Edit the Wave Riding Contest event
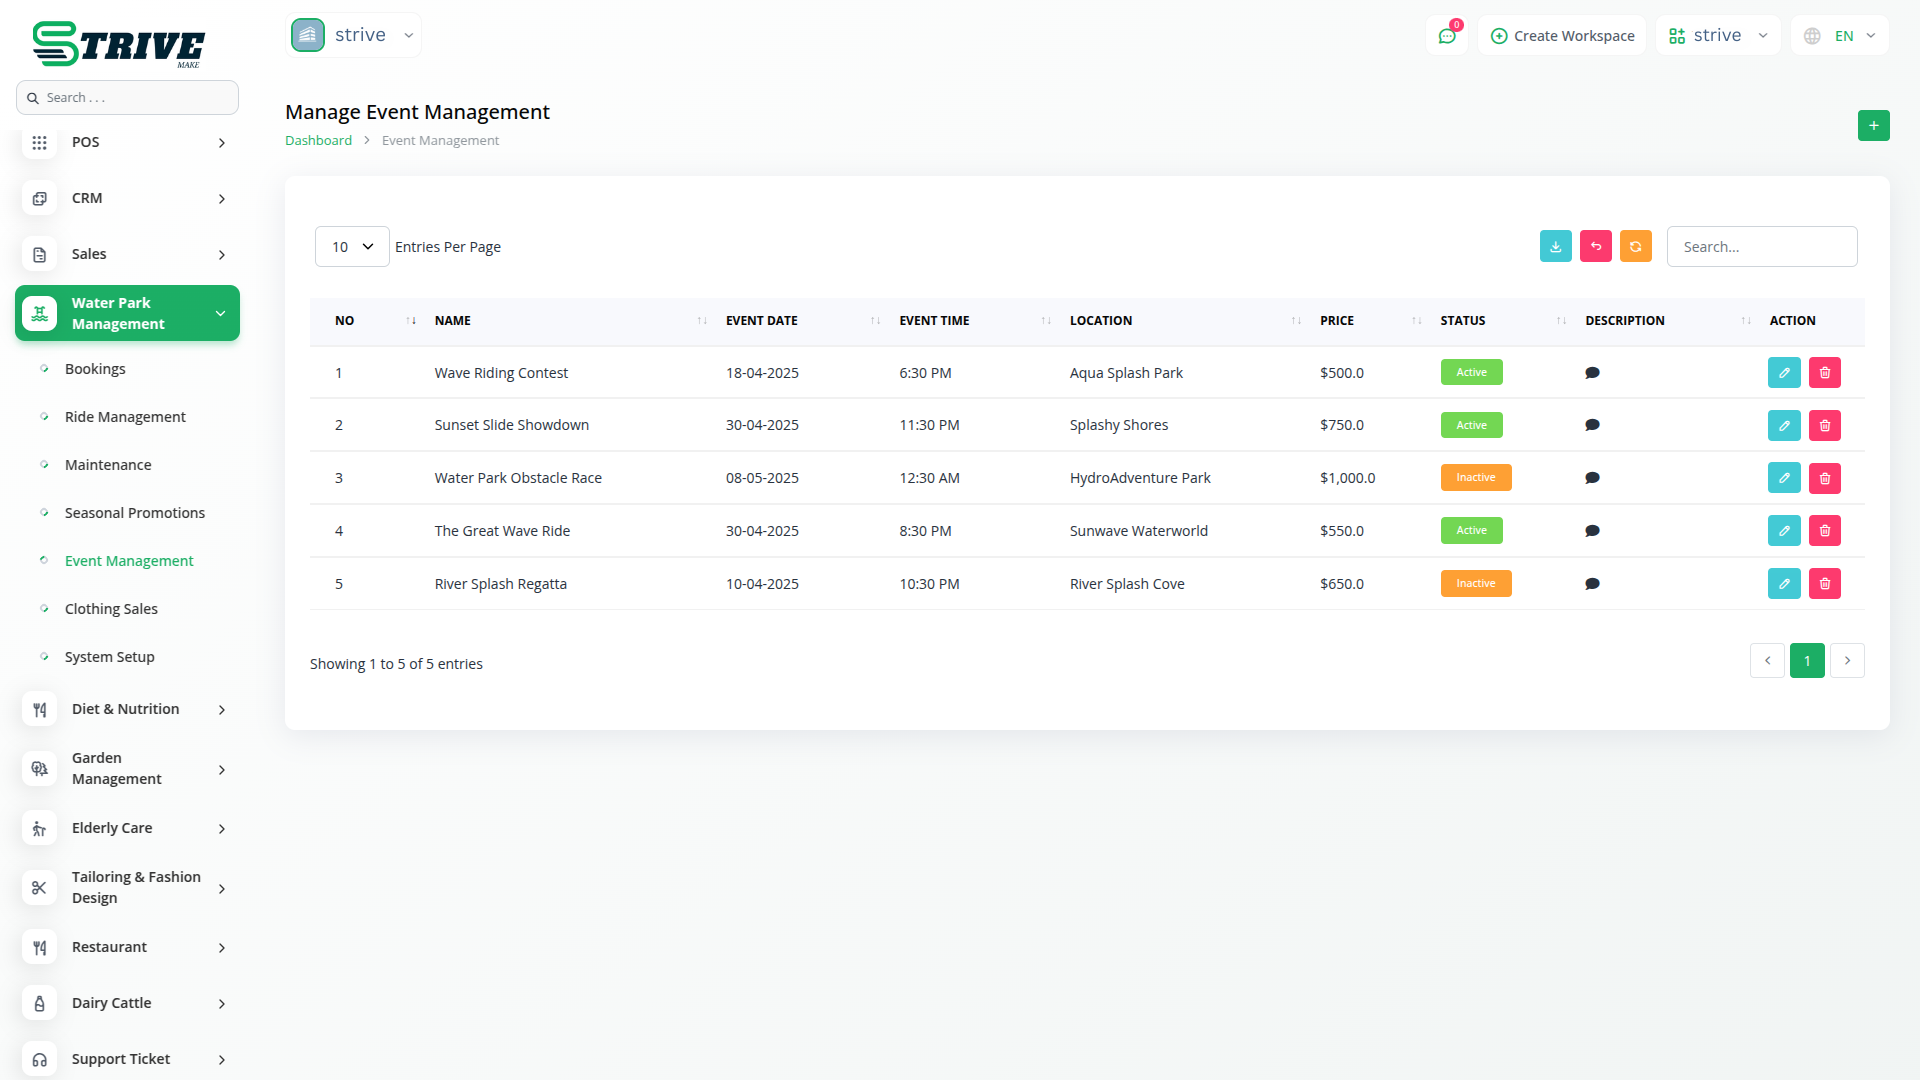Image resolution: width=1920 pixels, height=1080 pixels. pos(1783,372)
